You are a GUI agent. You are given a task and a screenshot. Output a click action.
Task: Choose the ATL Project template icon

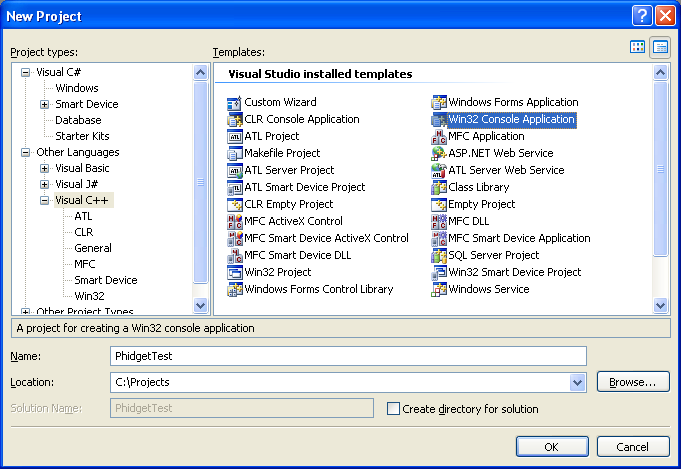click(235, 137)
